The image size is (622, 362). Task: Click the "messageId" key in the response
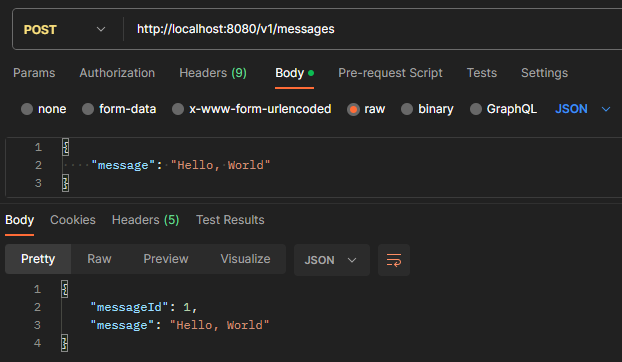[130, 307]
